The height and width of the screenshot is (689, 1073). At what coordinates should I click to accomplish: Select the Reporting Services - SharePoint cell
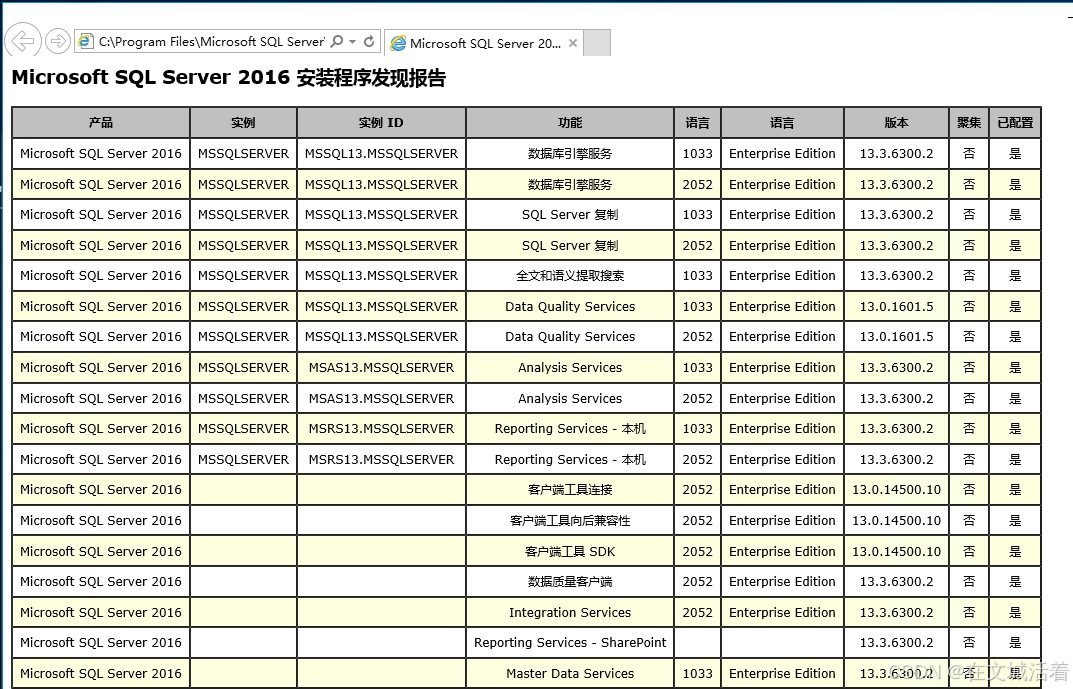coord(570,642)
